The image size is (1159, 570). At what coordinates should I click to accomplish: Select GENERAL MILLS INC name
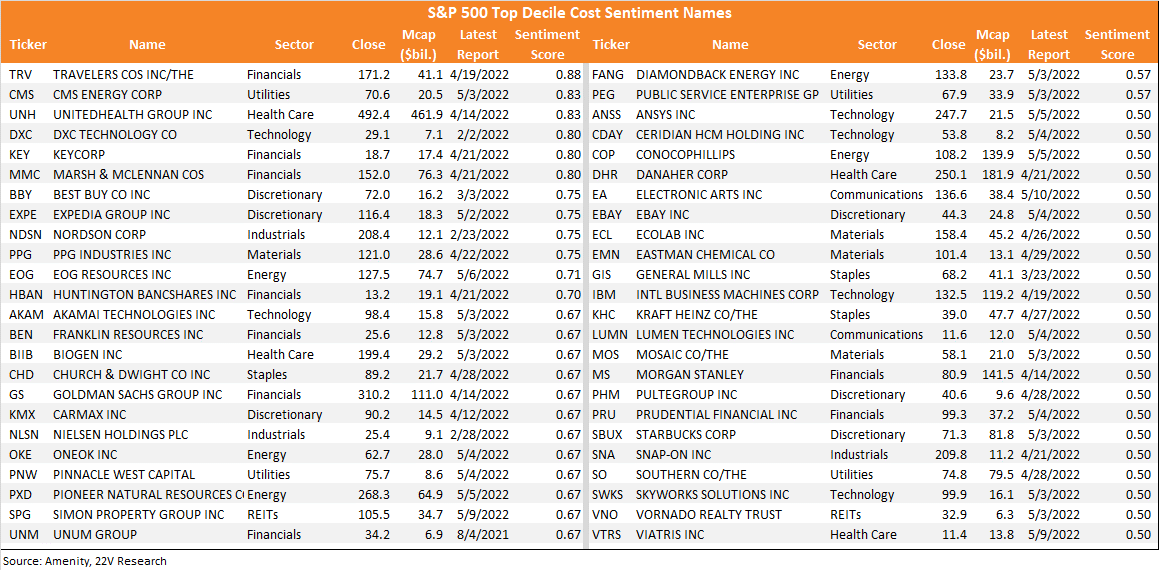point(693,274)
